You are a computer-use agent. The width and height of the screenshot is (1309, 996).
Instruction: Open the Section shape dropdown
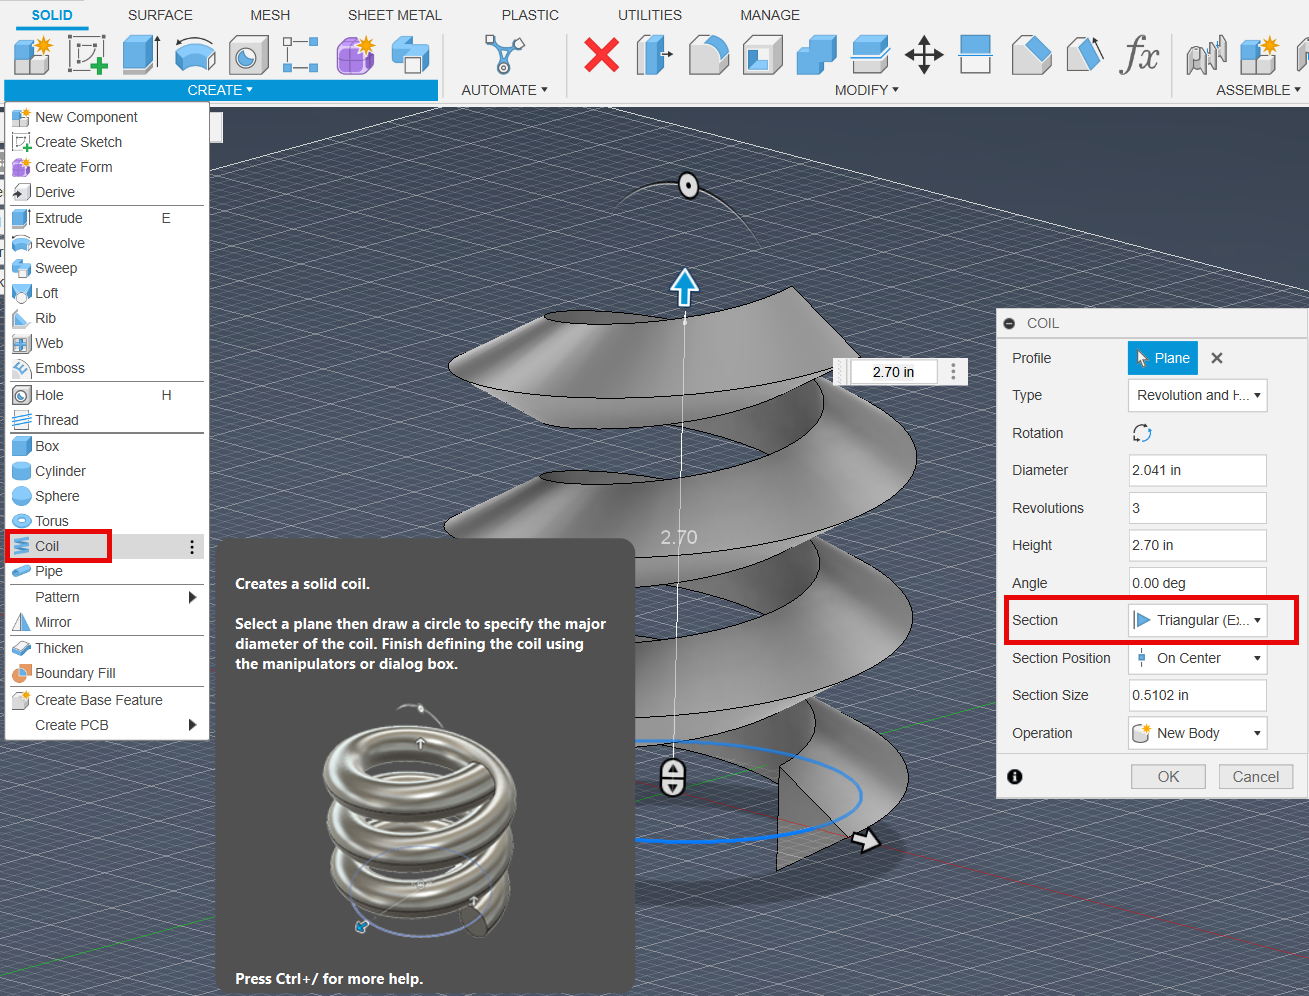[x=1198, y=620]
